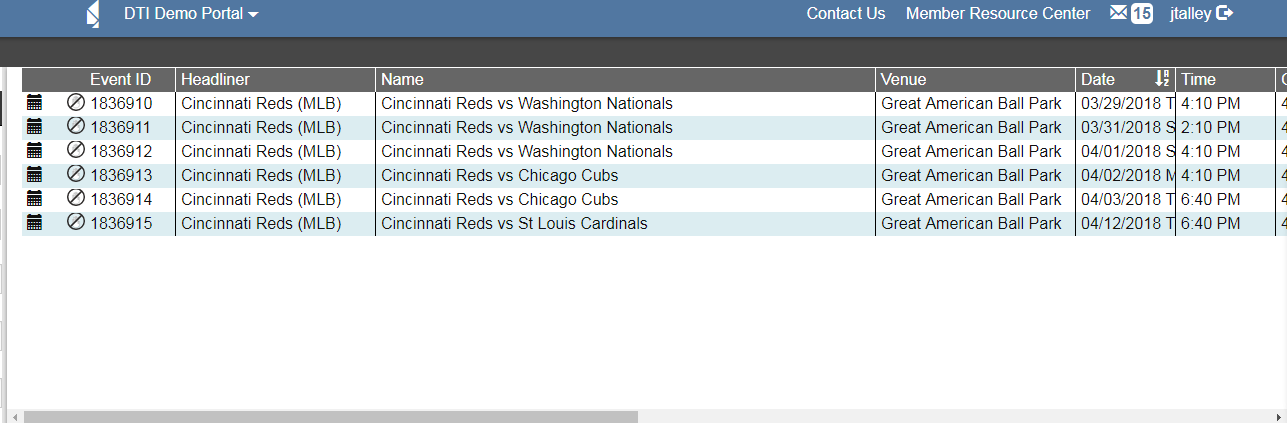Image resolution: width=1287 pixels, height=423 pixels.
Task: Click the block icon beside event 1836913
Action: (76, 174)
